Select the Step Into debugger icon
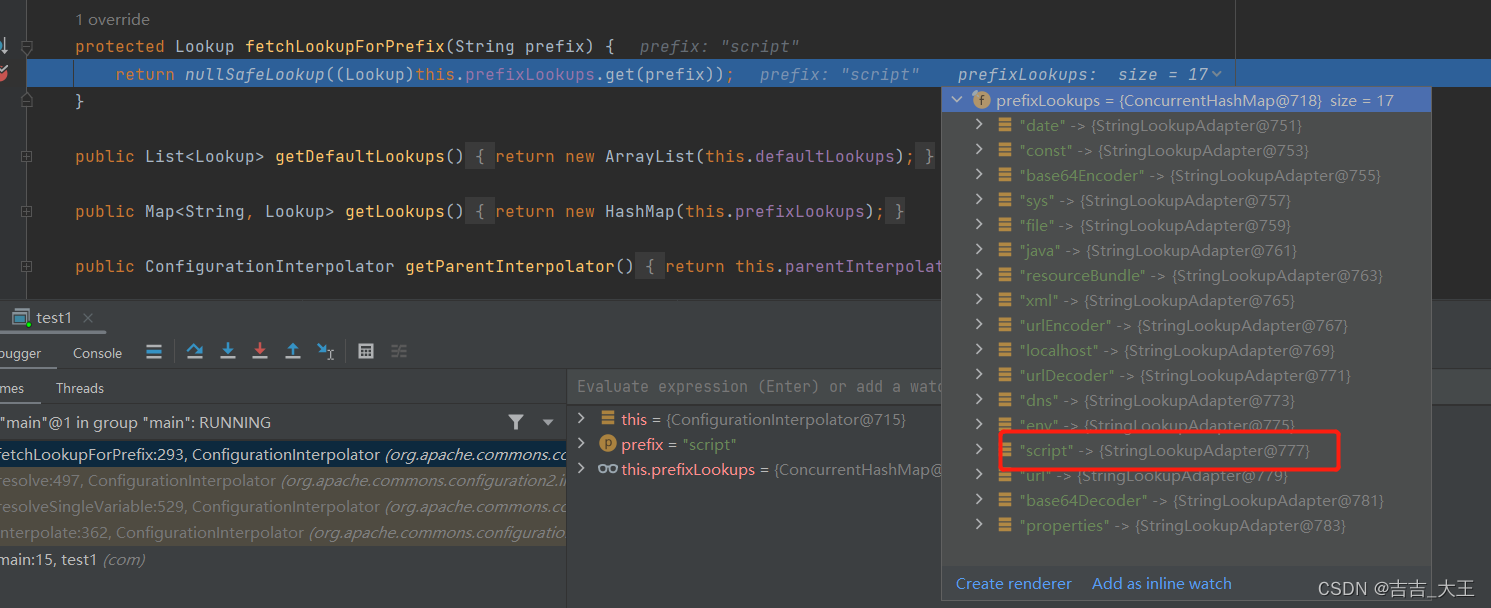 (228, 351)
